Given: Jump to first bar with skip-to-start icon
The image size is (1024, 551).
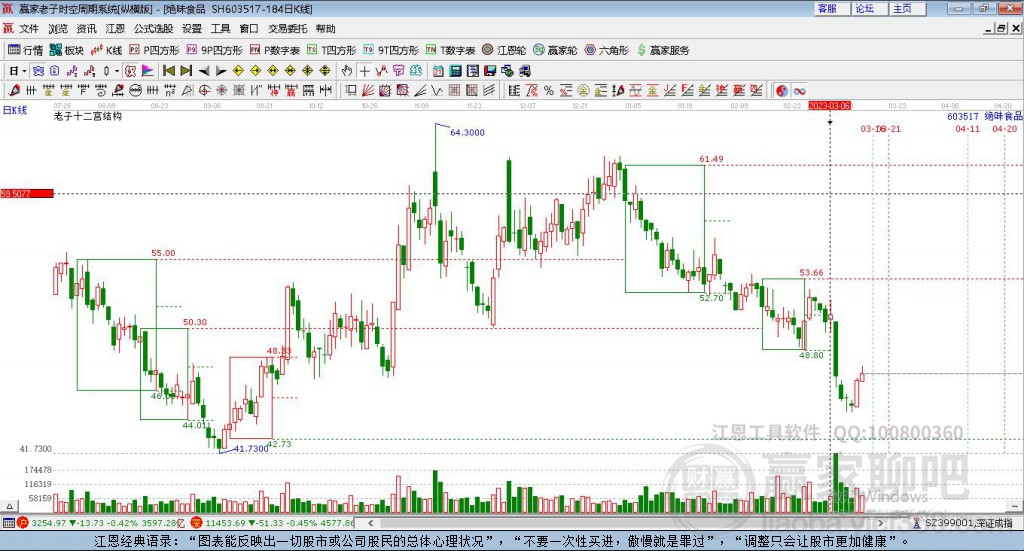Looking at the screenshot, I should [168, 71].
